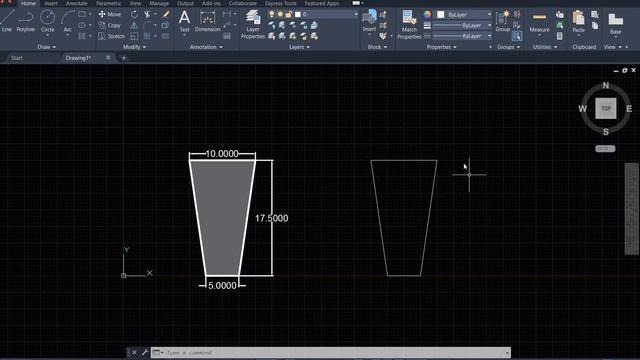The image size is (640, 360).
Task: Activate the Array tool
Action: click(x=147, y=36)
